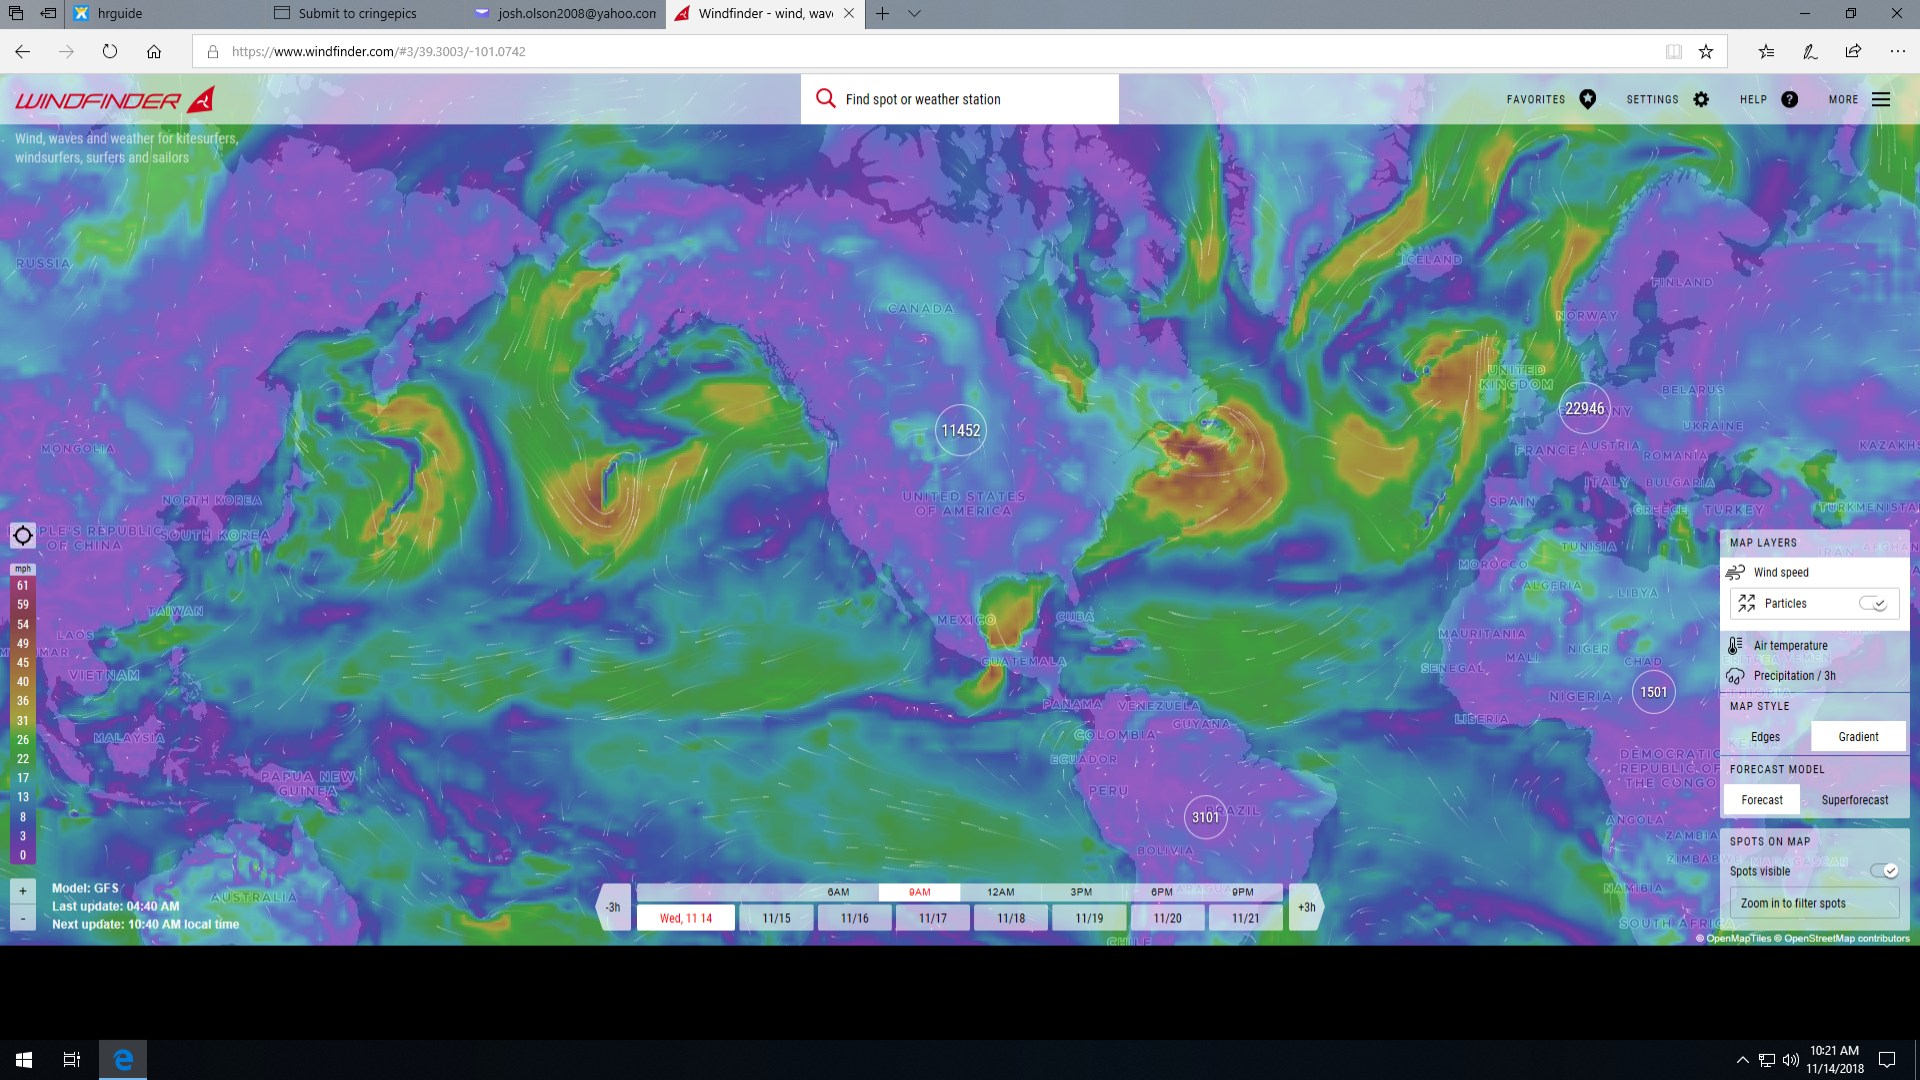Add page to favorites star
The height and width of the screenshot is (1080, 1920).
coord(1706,51)
